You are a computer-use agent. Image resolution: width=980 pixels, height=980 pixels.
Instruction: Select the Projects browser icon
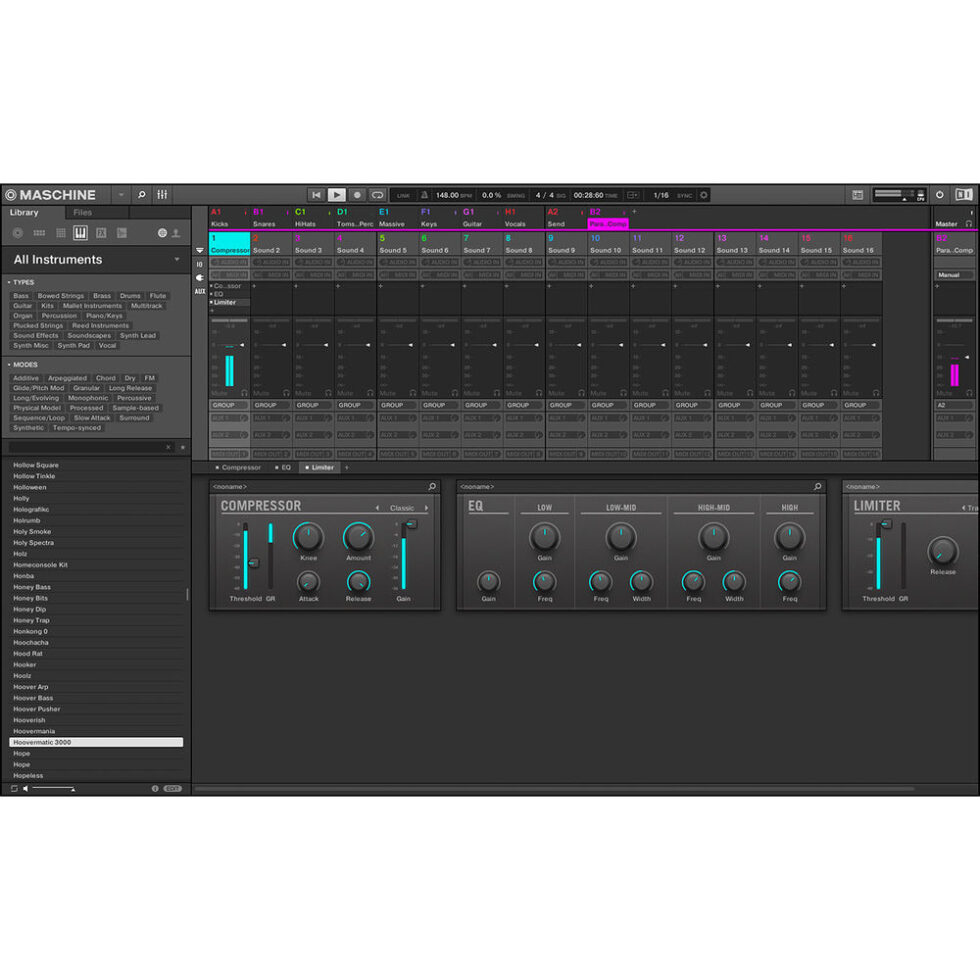pyautogui.click(x=18, y=233)
